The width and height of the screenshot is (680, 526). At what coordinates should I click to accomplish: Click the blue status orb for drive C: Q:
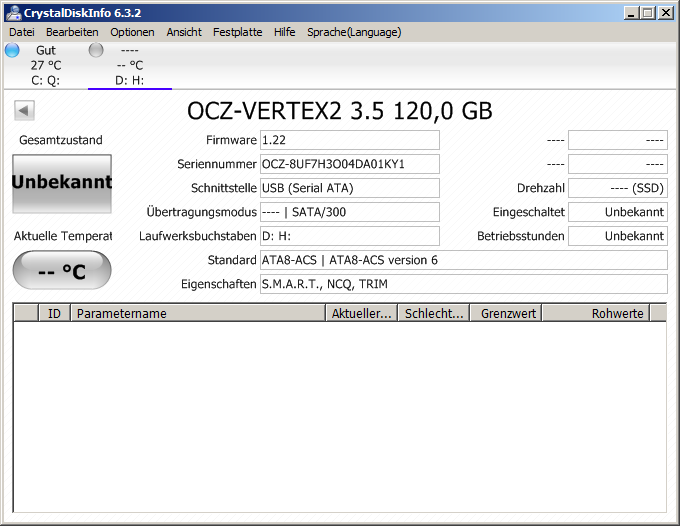pyautogui.click(x=12, y=50)
